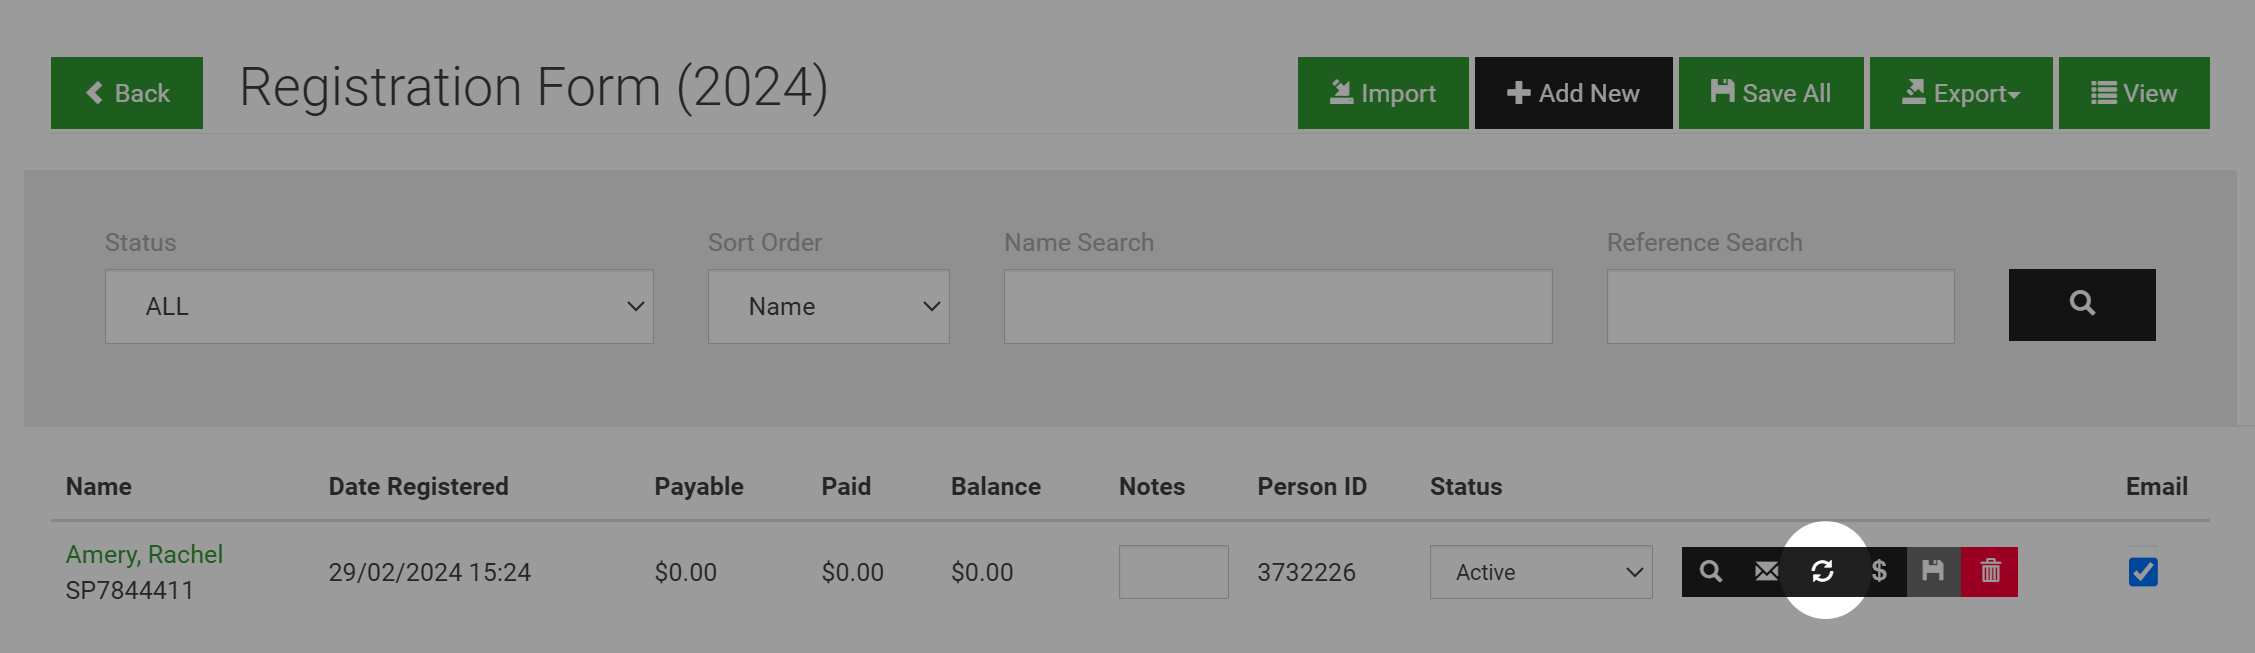The height and width of the screenshot is (653, 2255).
Task: Go back with the Back button
Action: pyautogui.click(x=127, y=93)
